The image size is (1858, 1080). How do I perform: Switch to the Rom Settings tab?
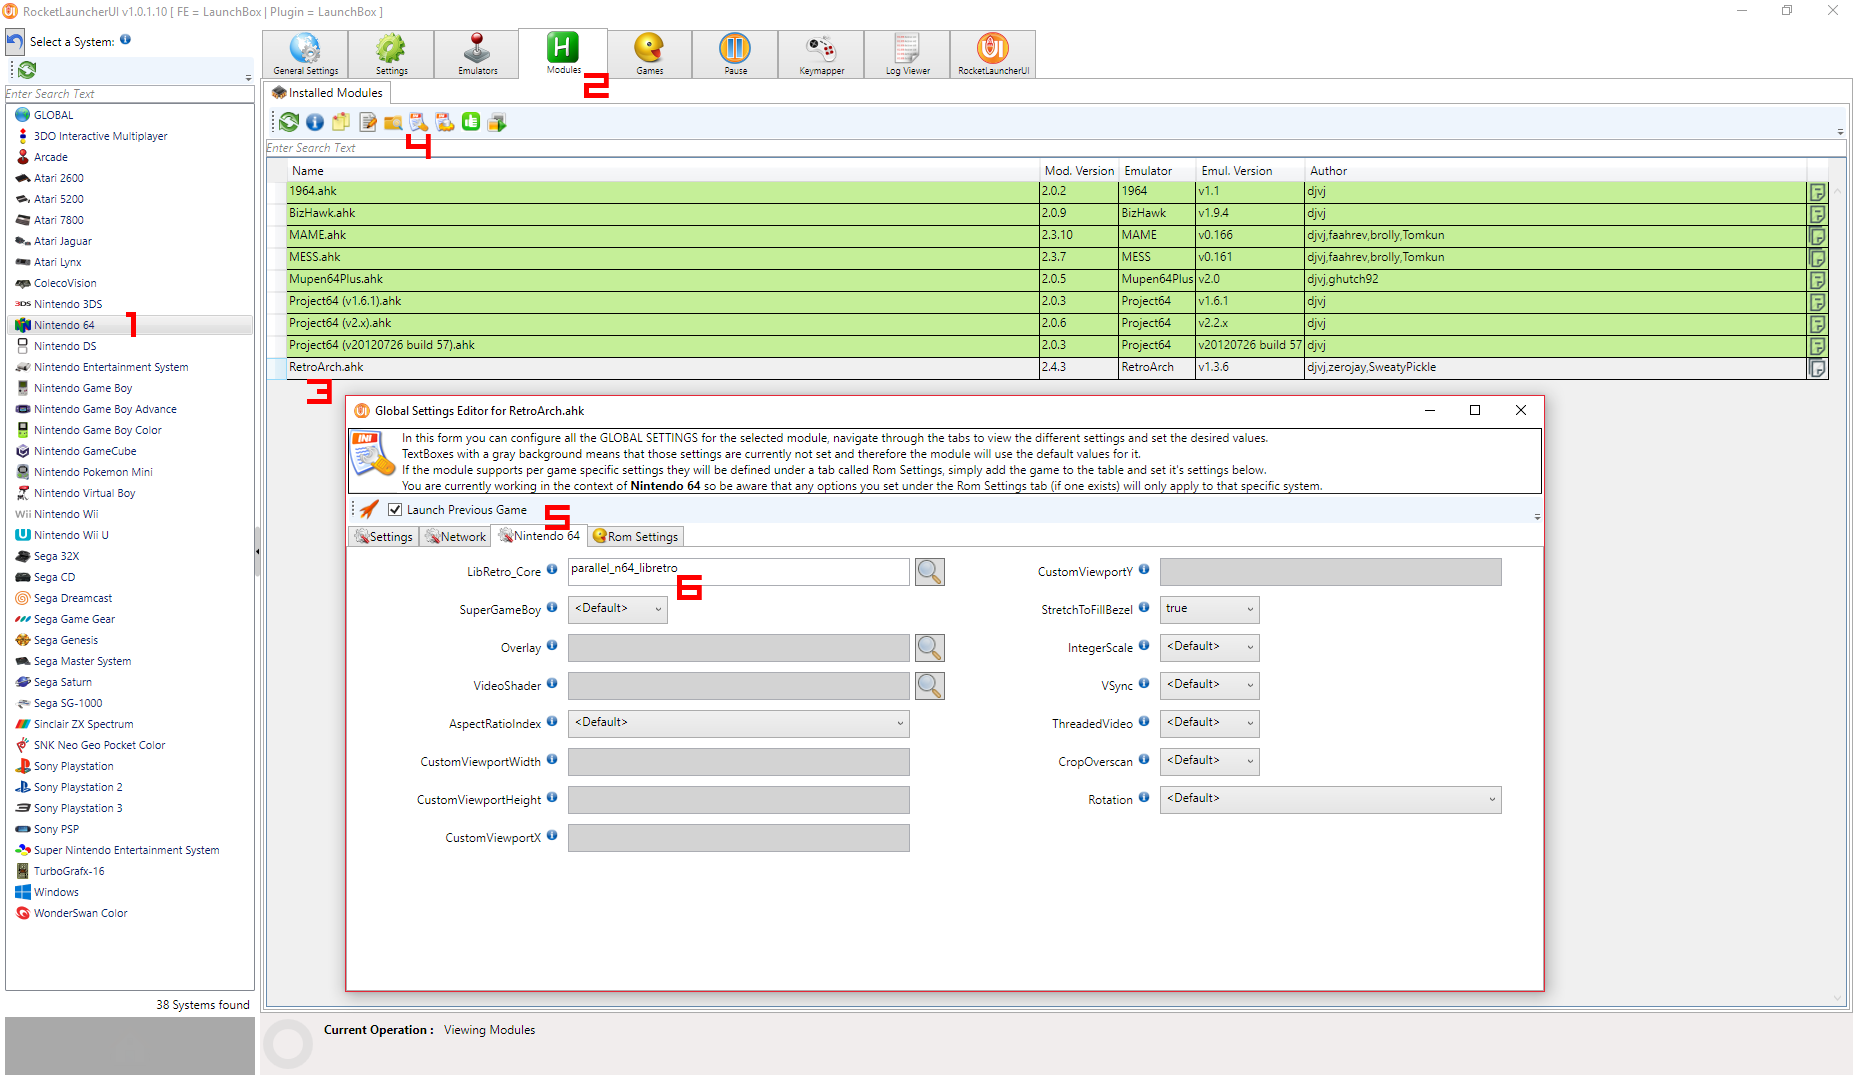click(636, 537)
